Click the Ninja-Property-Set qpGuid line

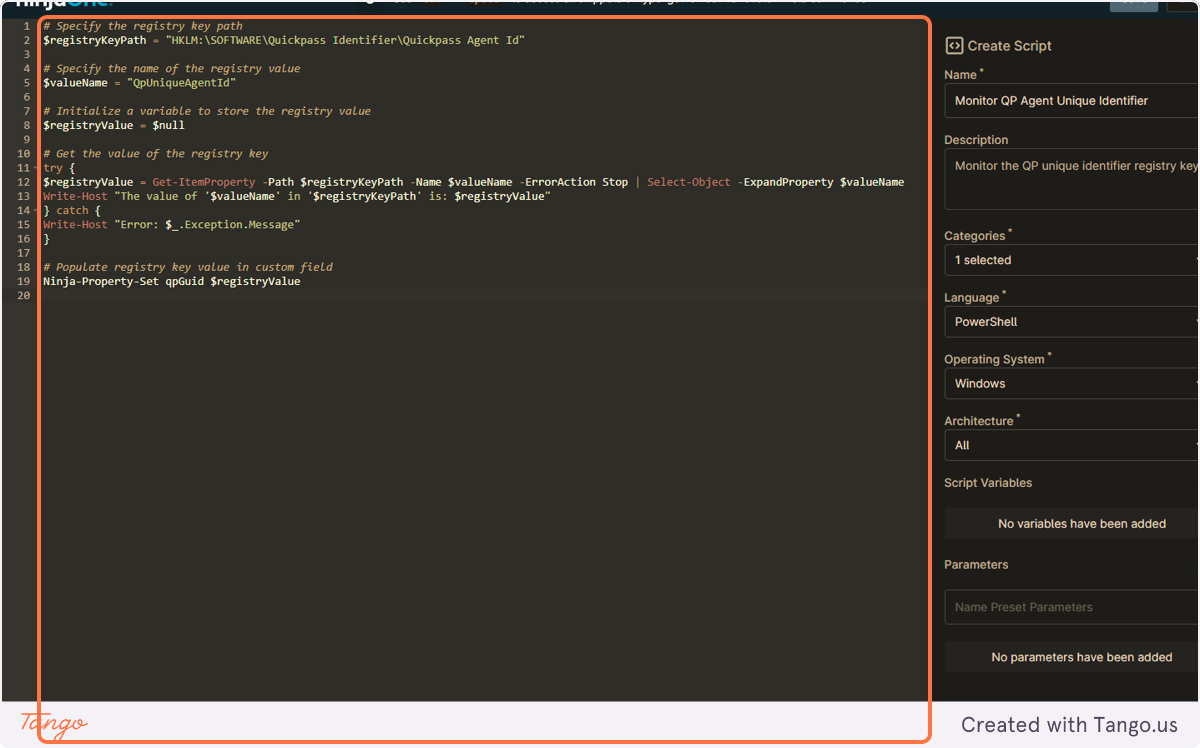tap(172, 282)
